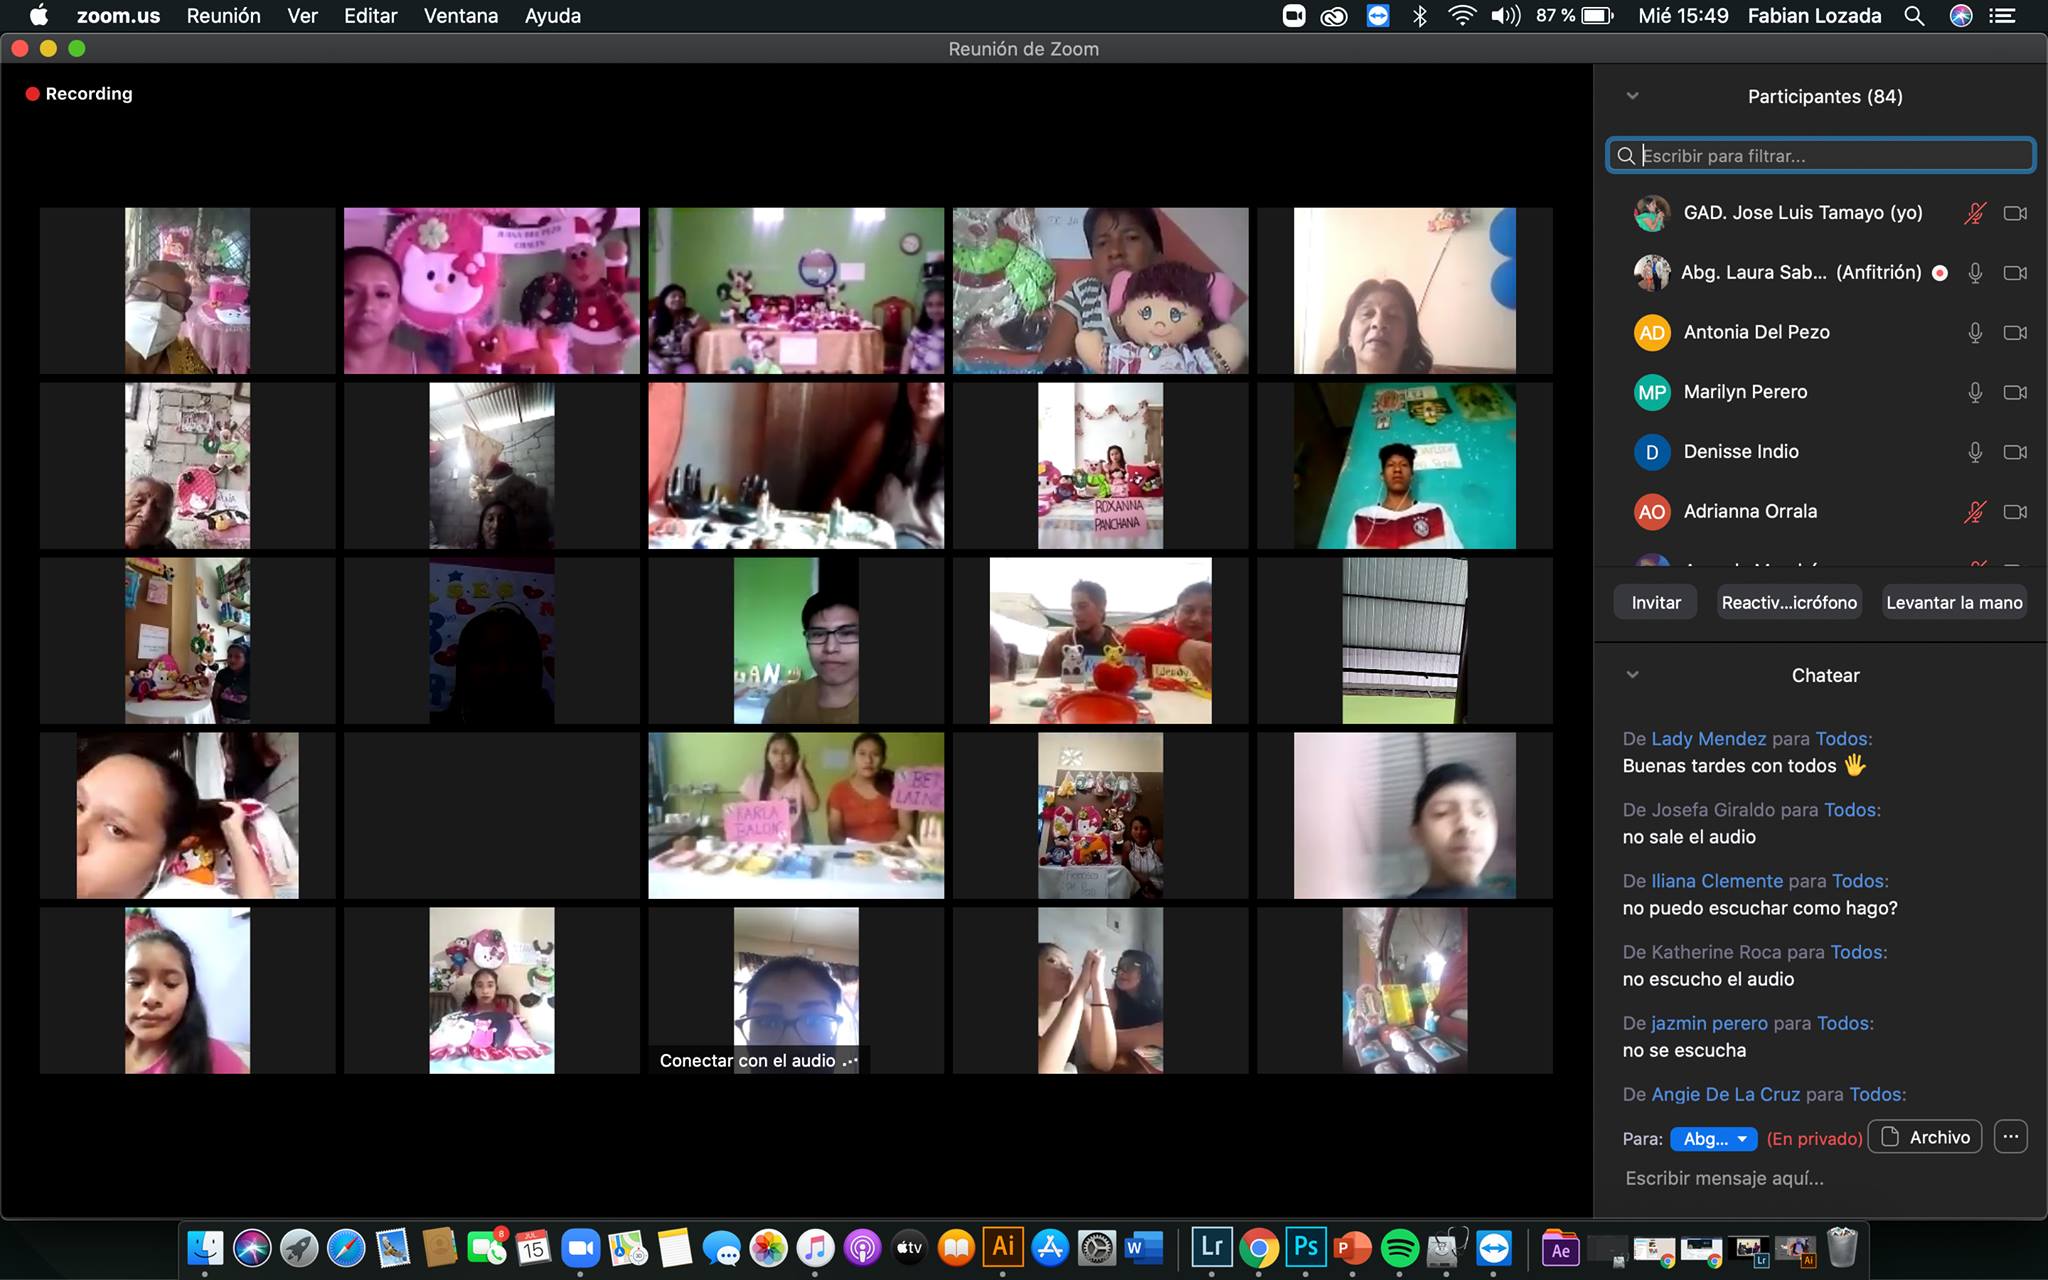Screen dimensions: 2048x1280
Task: Select the Roxanna Panchana video thumbnail
Action: click(x=1100, y=466)
